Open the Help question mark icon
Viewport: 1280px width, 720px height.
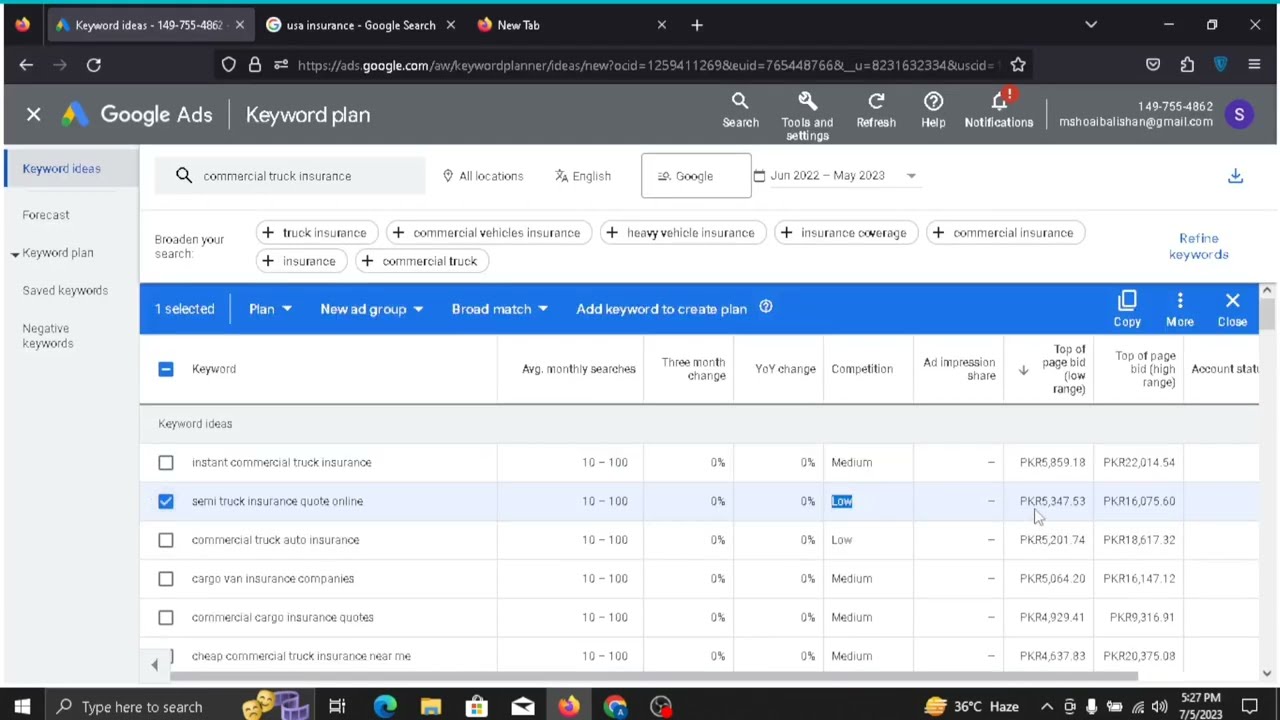tap(933, 110)
